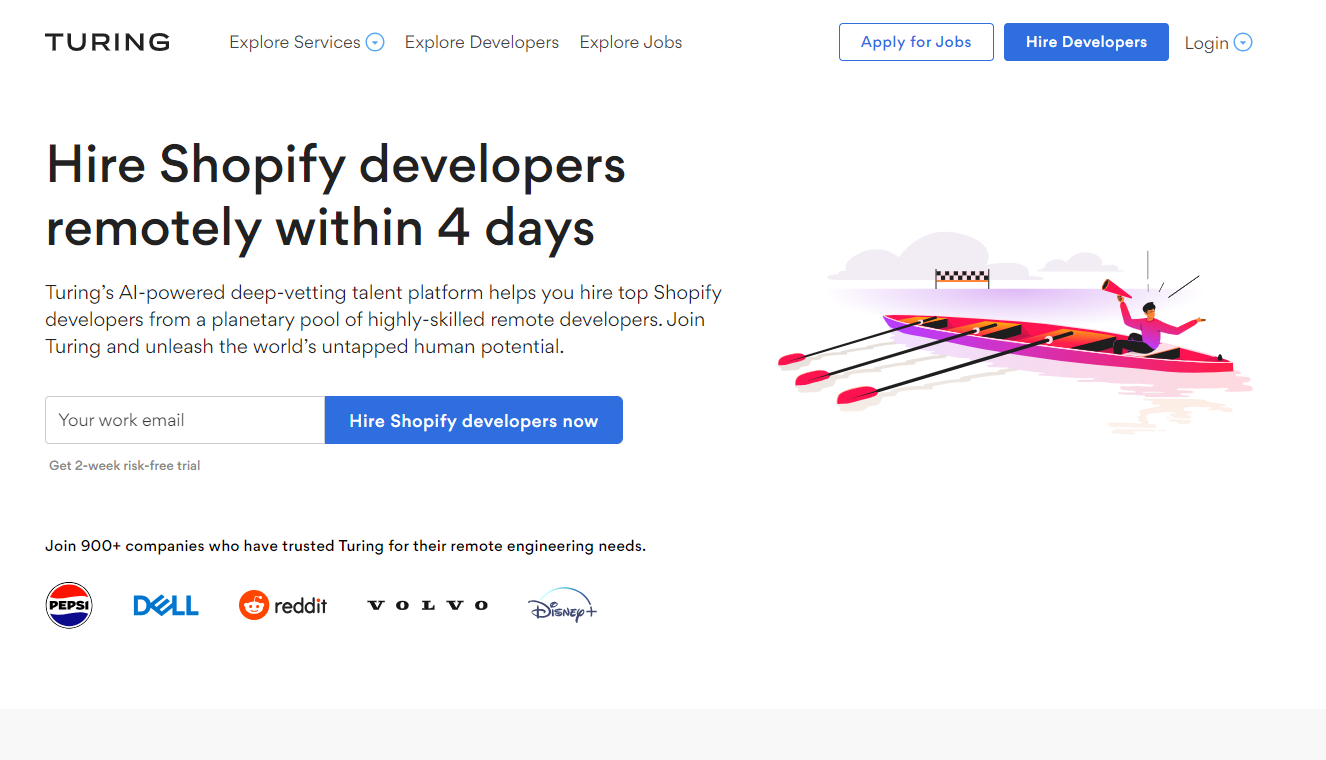Click the Pepsi logo

click(x=69, y=605)
